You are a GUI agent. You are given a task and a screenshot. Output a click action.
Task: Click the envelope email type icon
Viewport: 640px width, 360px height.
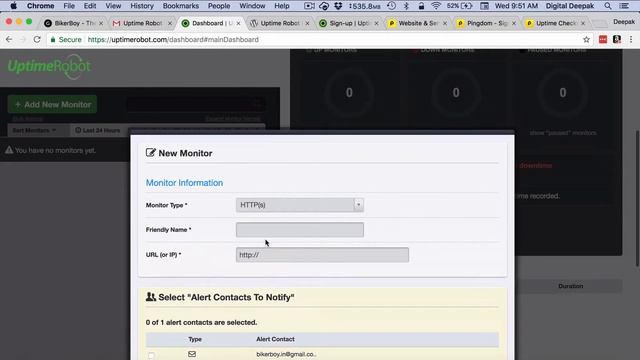coord(192,354)
